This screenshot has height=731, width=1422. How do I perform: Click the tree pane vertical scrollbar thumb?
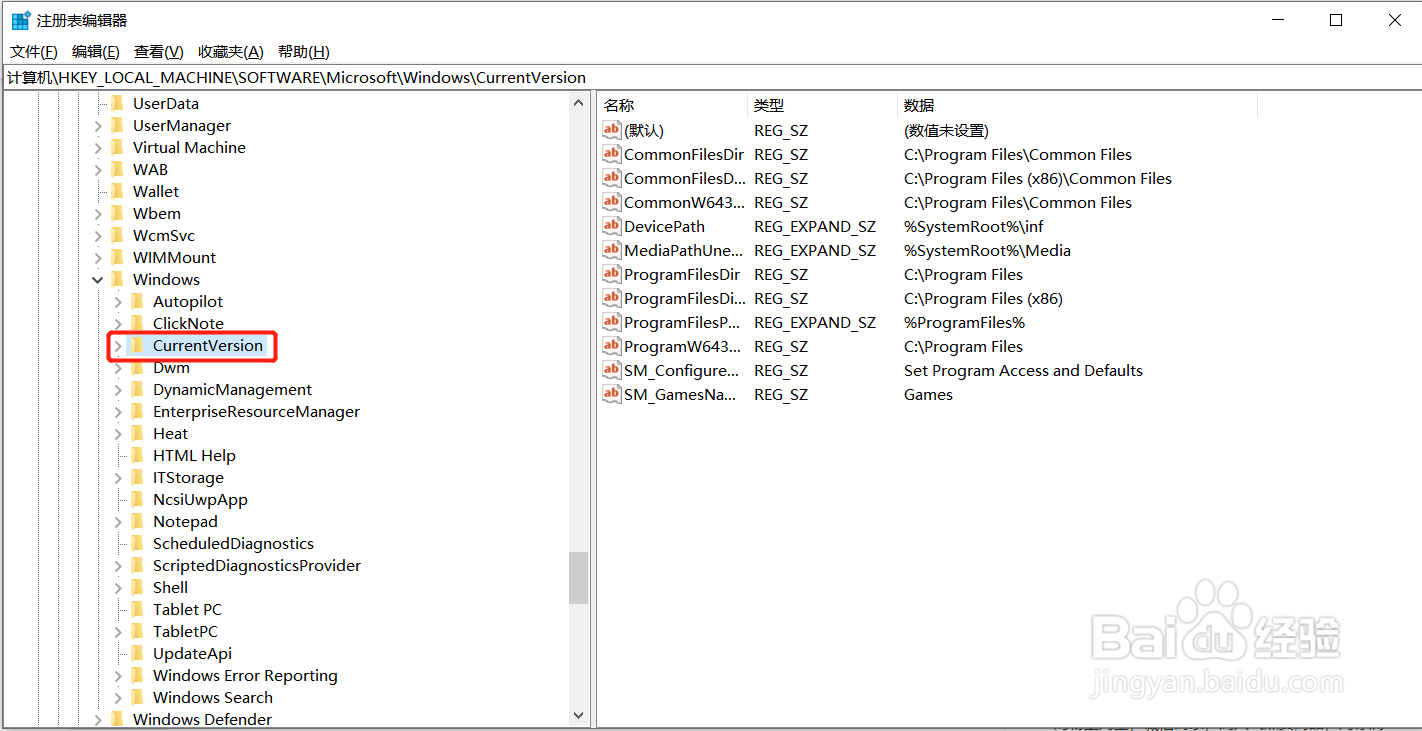pos(579,578)
